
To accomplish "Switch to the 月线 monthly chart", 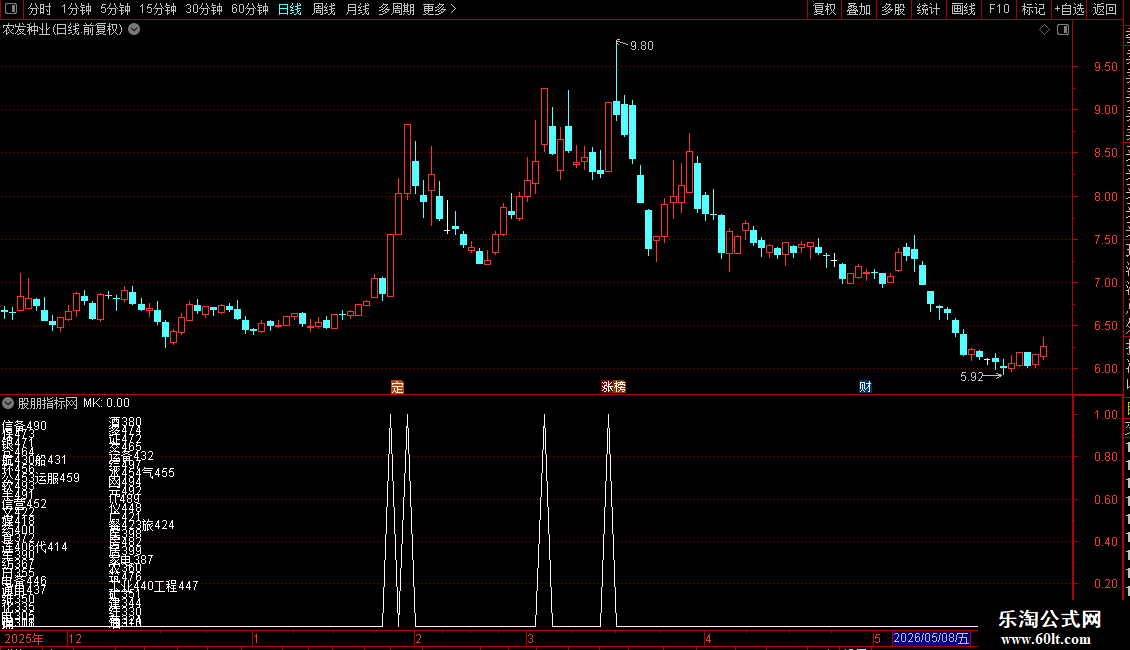I will tap(357, 9).
